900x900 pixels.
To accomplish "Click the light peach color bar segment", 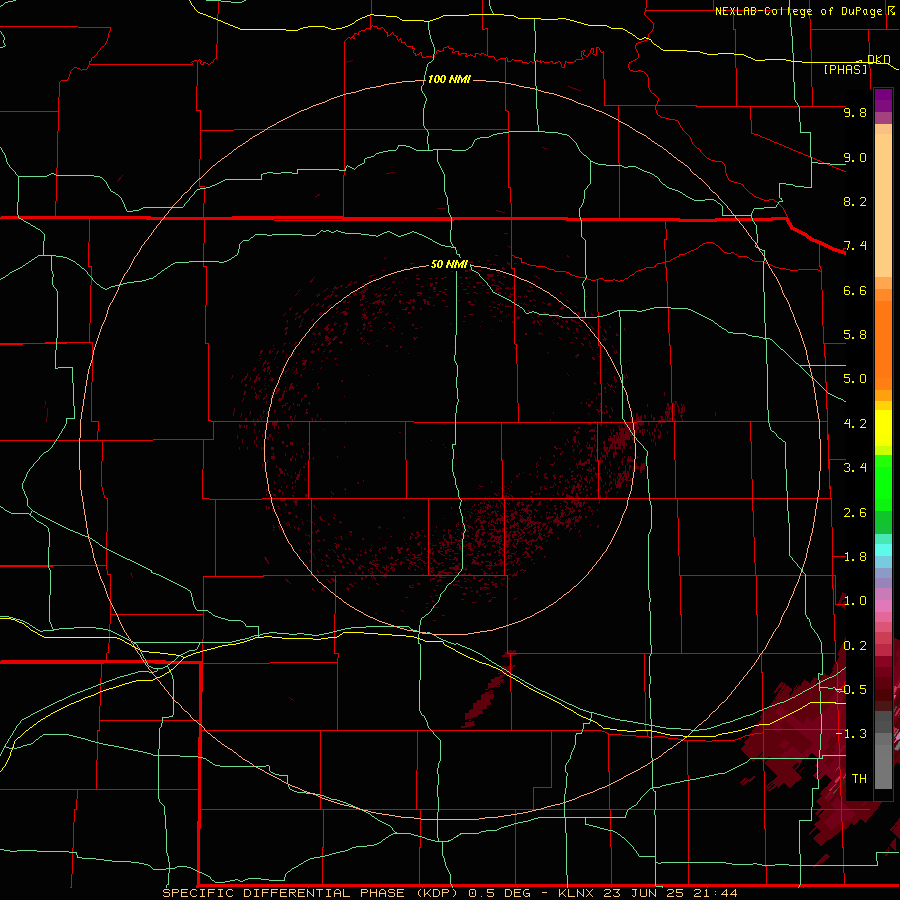I will [x=883, y=205].
